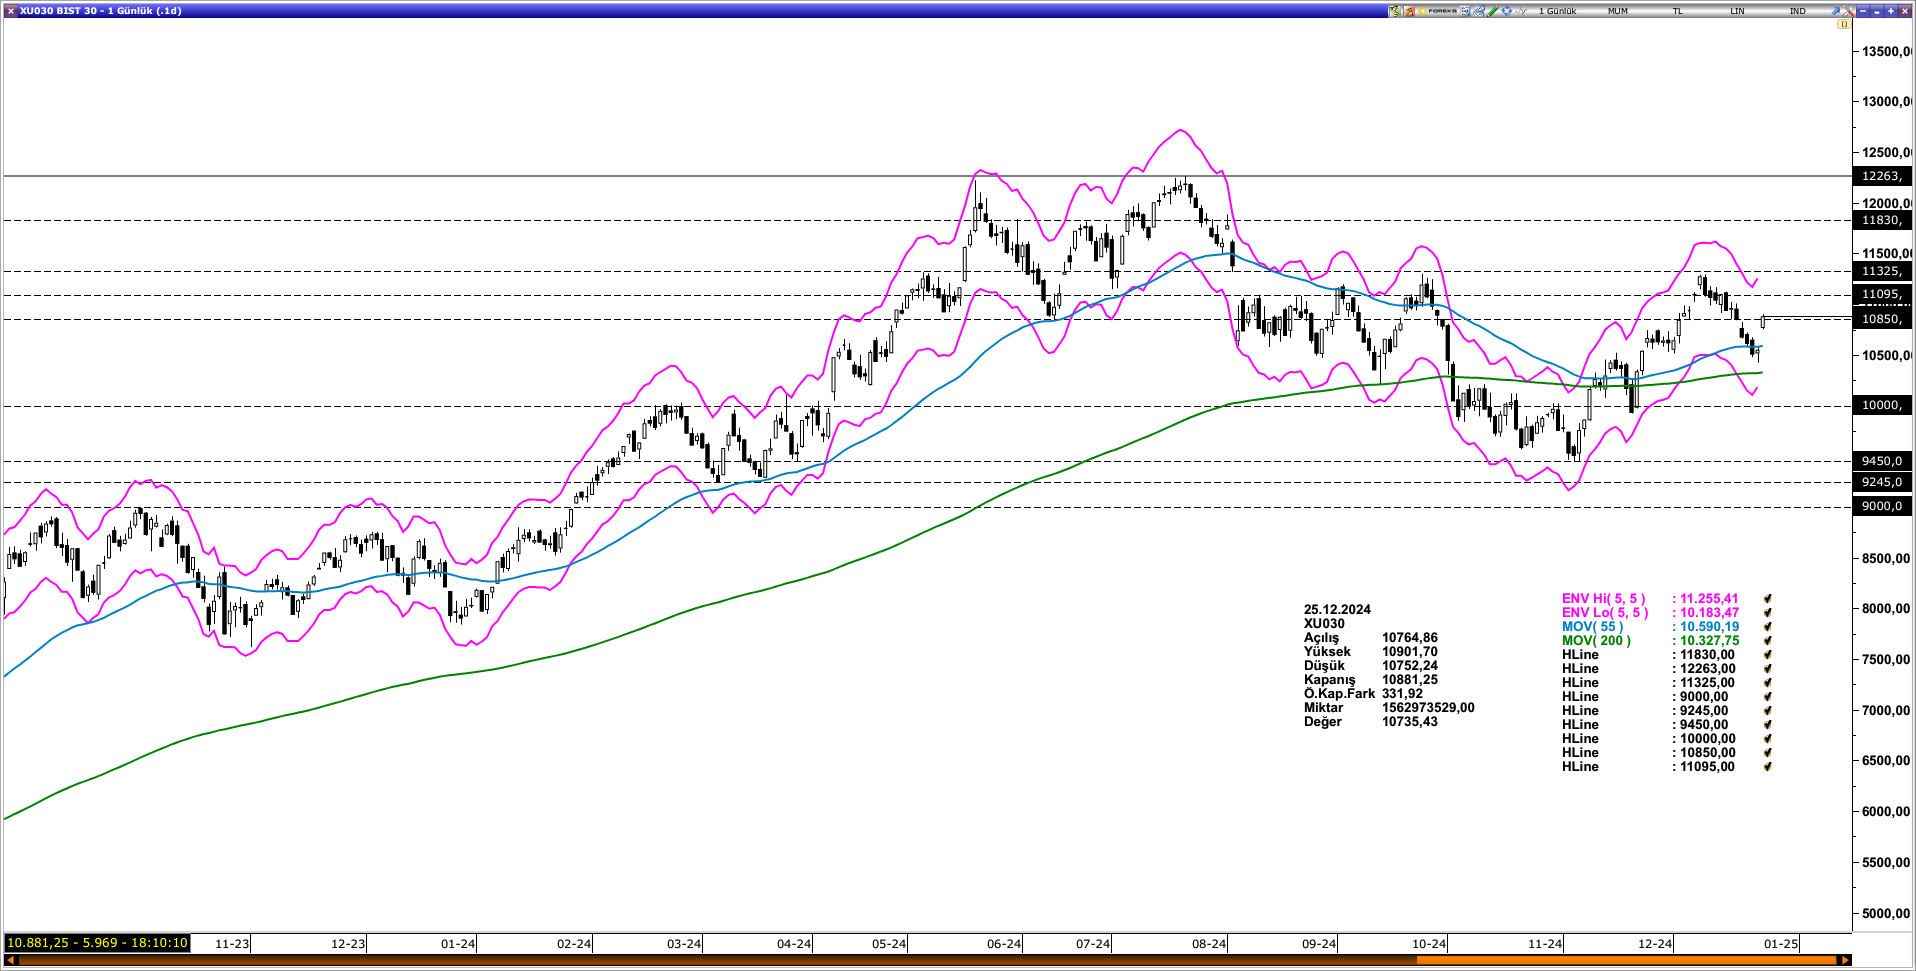1916x971 pixels.
Task: Select the green pencil drawing tool
Action: coord(1493,11)
